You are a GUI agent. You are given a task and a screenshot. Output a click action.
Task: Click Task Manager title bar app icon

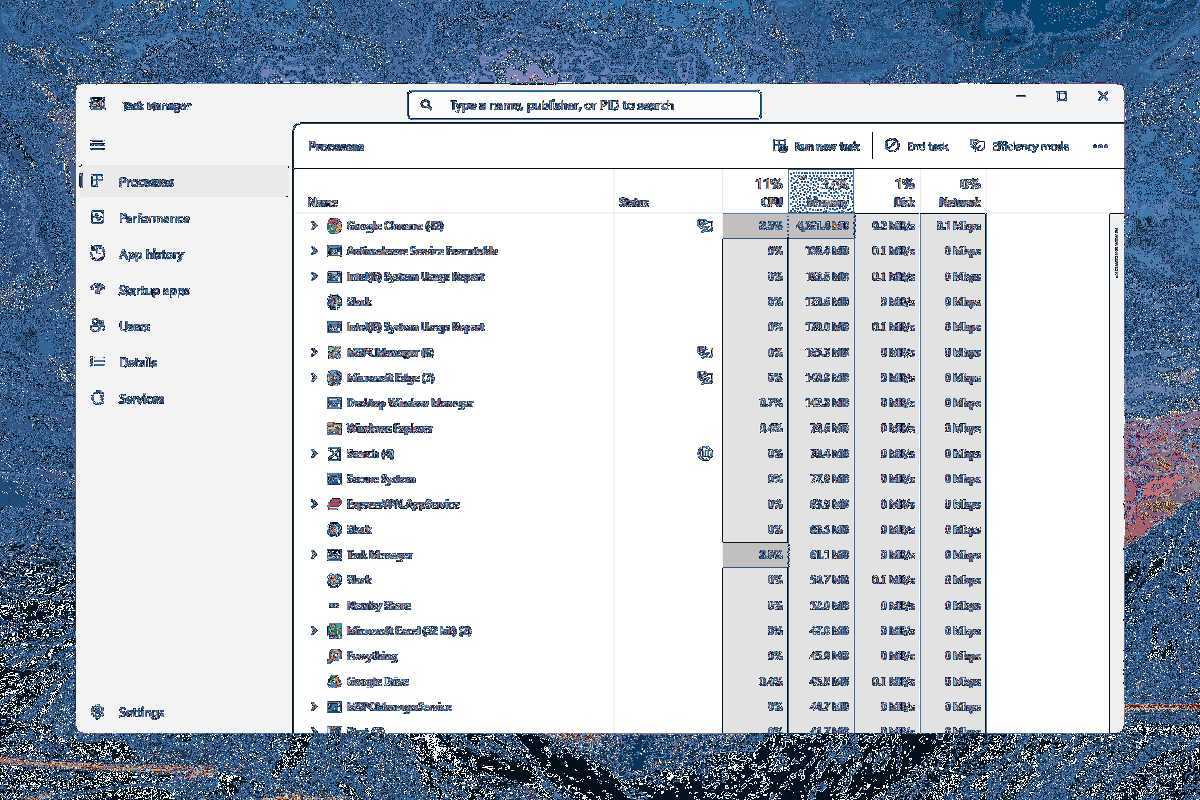tap(97, 104)
